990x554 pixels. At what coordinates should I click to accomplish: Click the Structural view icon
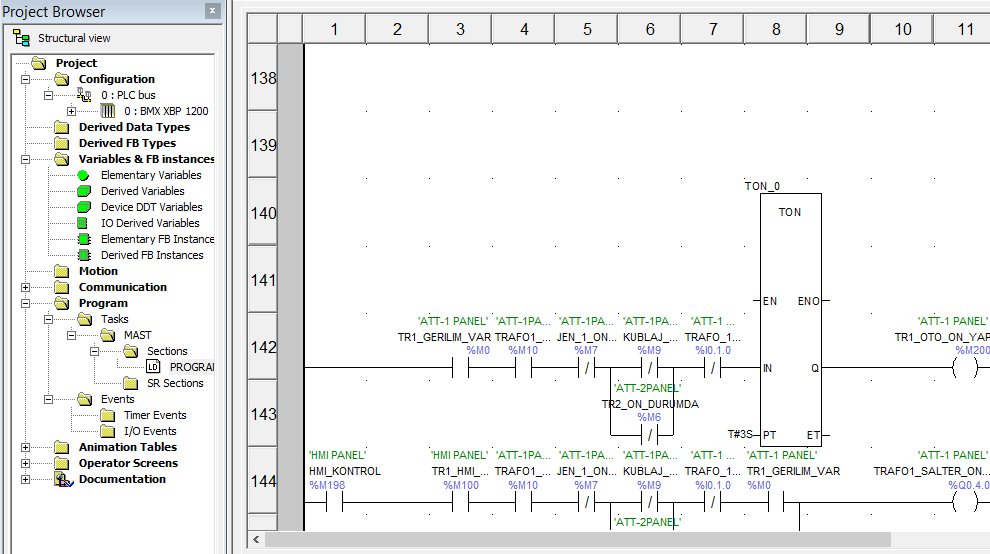pyautogui.click(x=21, y=39)
